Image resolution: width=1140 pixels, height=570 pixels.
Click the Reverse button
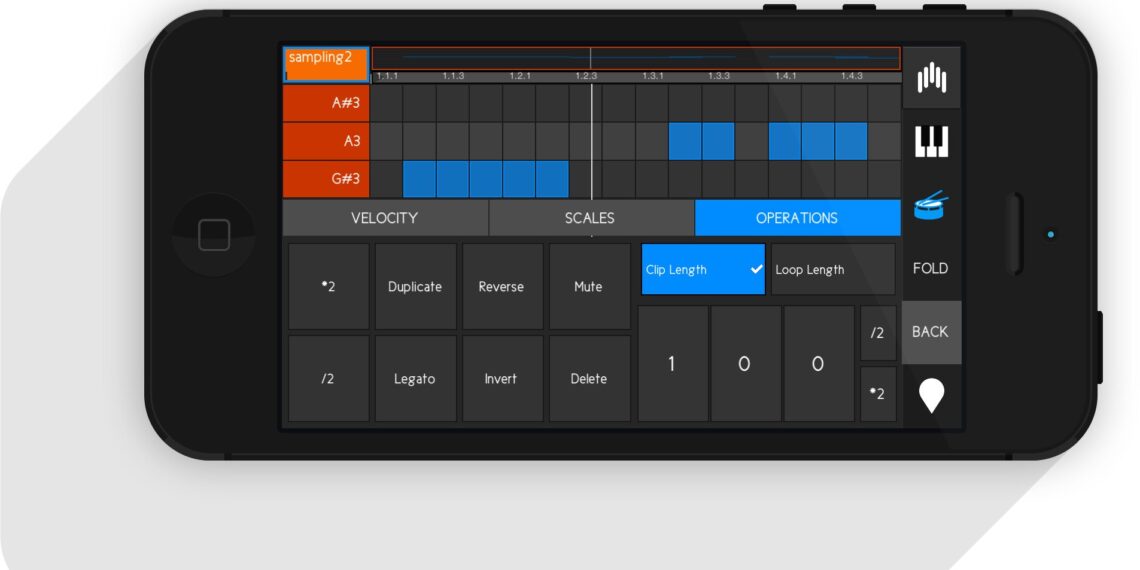[501, 287]
